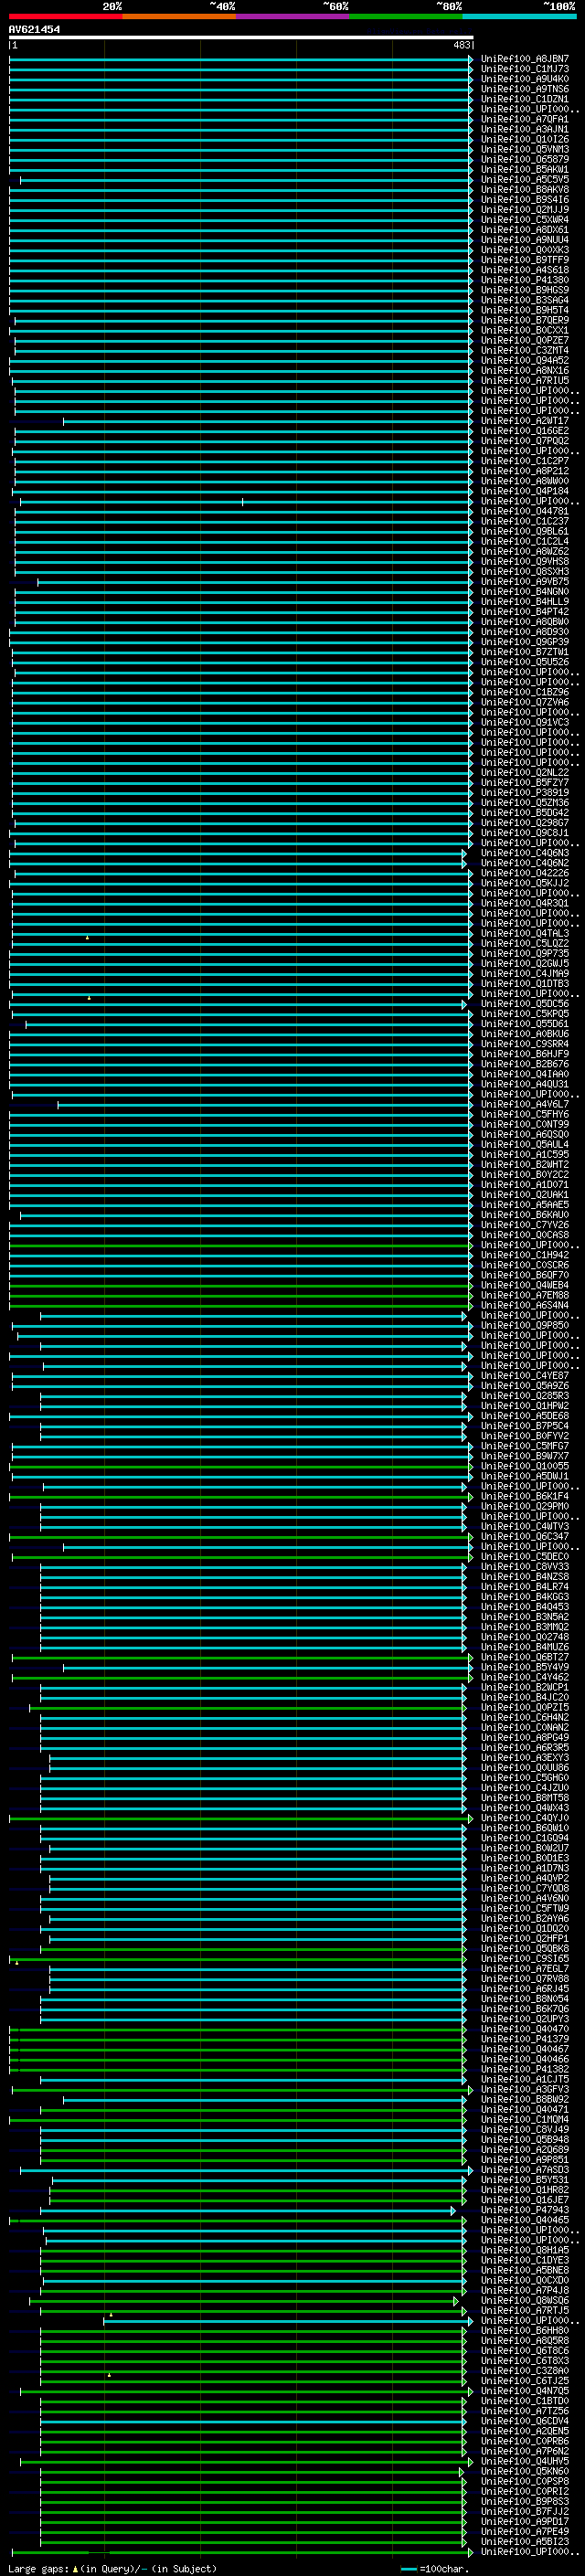Screen dimensions: 585x2576
Task: Open UniRef100_B6HJF9 label
Action: (x=525, y=1053)
